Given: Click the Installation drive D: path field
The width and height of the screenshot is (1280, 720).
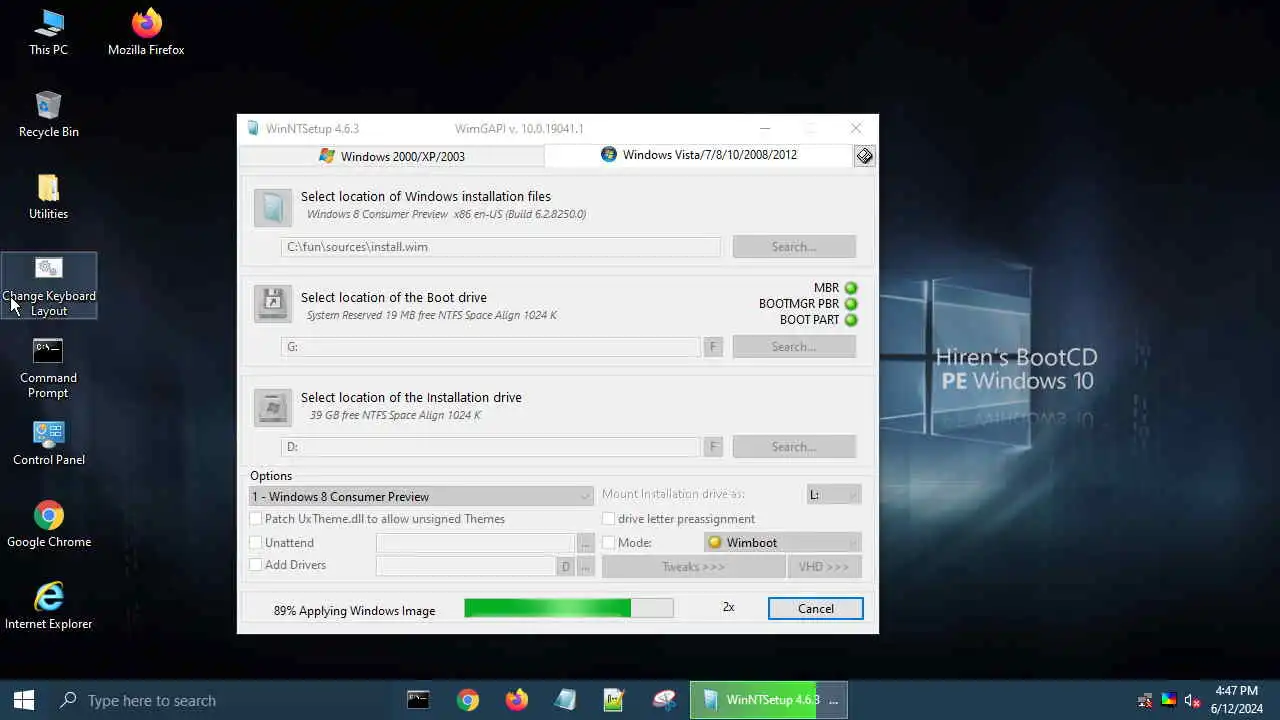Looking at the screenshot, I should pyautogui.click(x=490, y=447).
